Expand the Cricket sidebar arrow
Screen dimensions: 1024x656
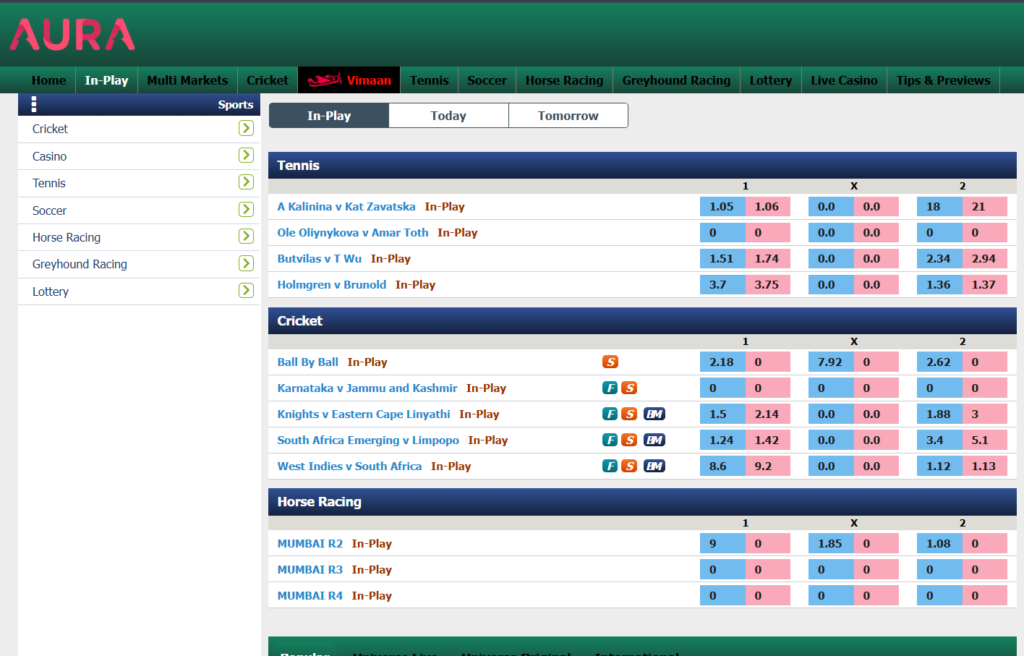[245, 129]
